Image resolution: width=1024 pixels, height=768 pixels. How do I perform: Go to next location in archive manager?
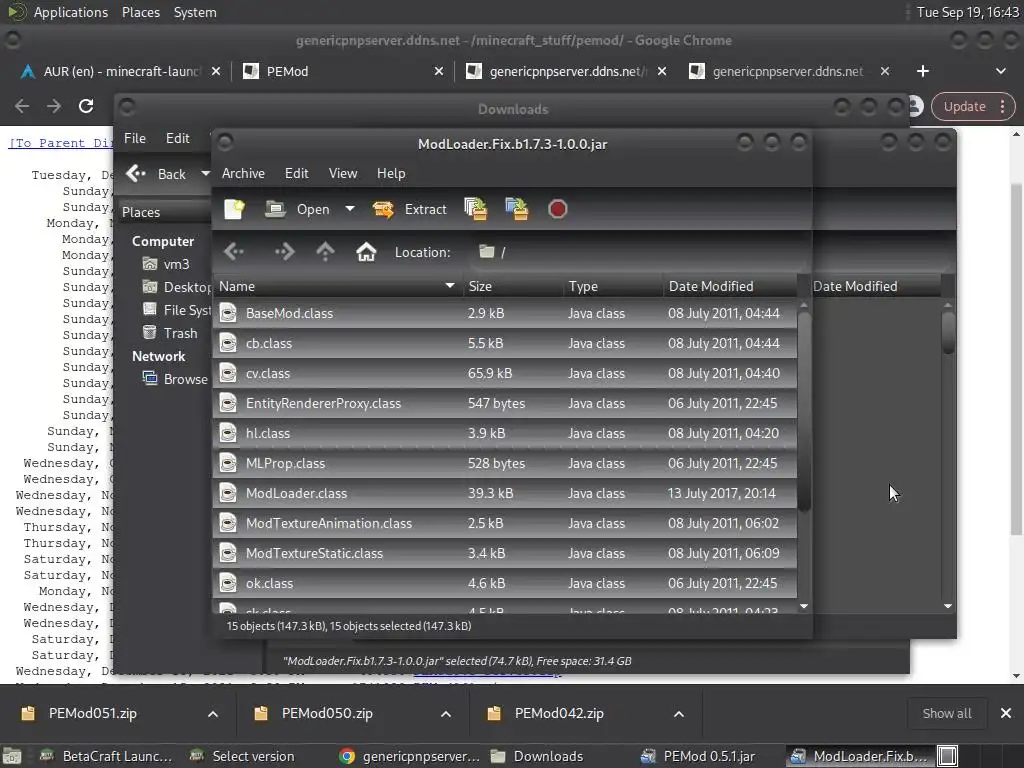point(284,251)
